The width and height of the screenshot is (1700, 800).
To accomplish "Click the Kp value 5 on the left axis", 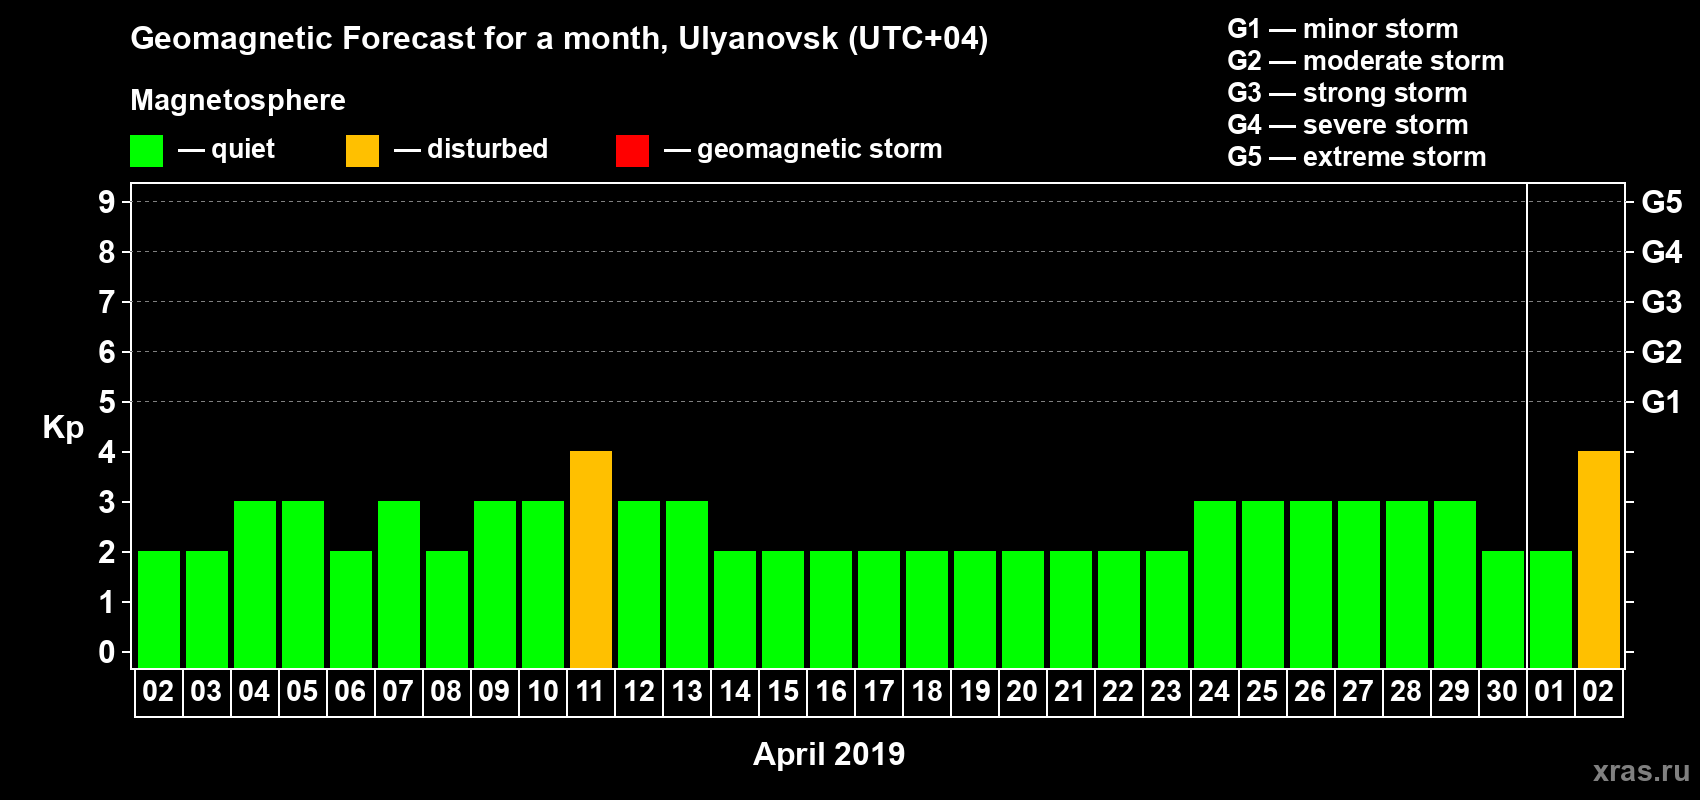I will coord(107,402).
